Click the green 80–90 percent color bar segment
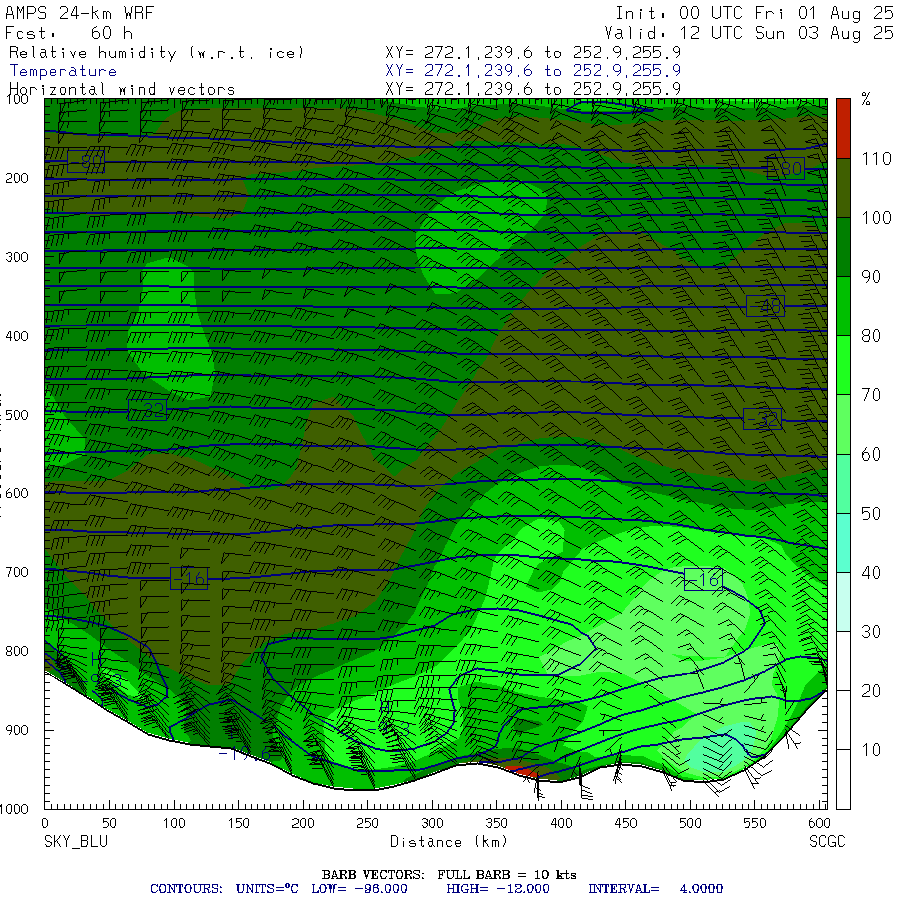900x900 pixels. tap(843, 306)
